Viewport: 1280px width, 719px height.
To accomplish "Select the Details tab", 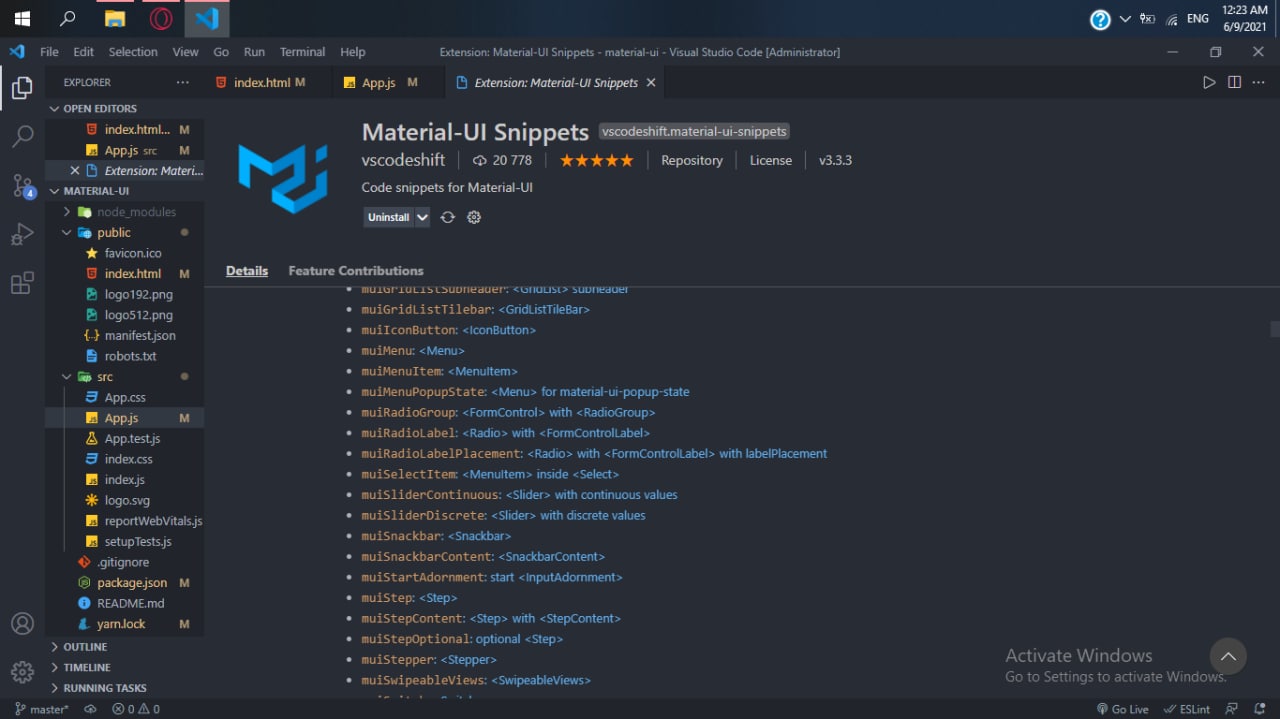I will [x=247, y=271].
